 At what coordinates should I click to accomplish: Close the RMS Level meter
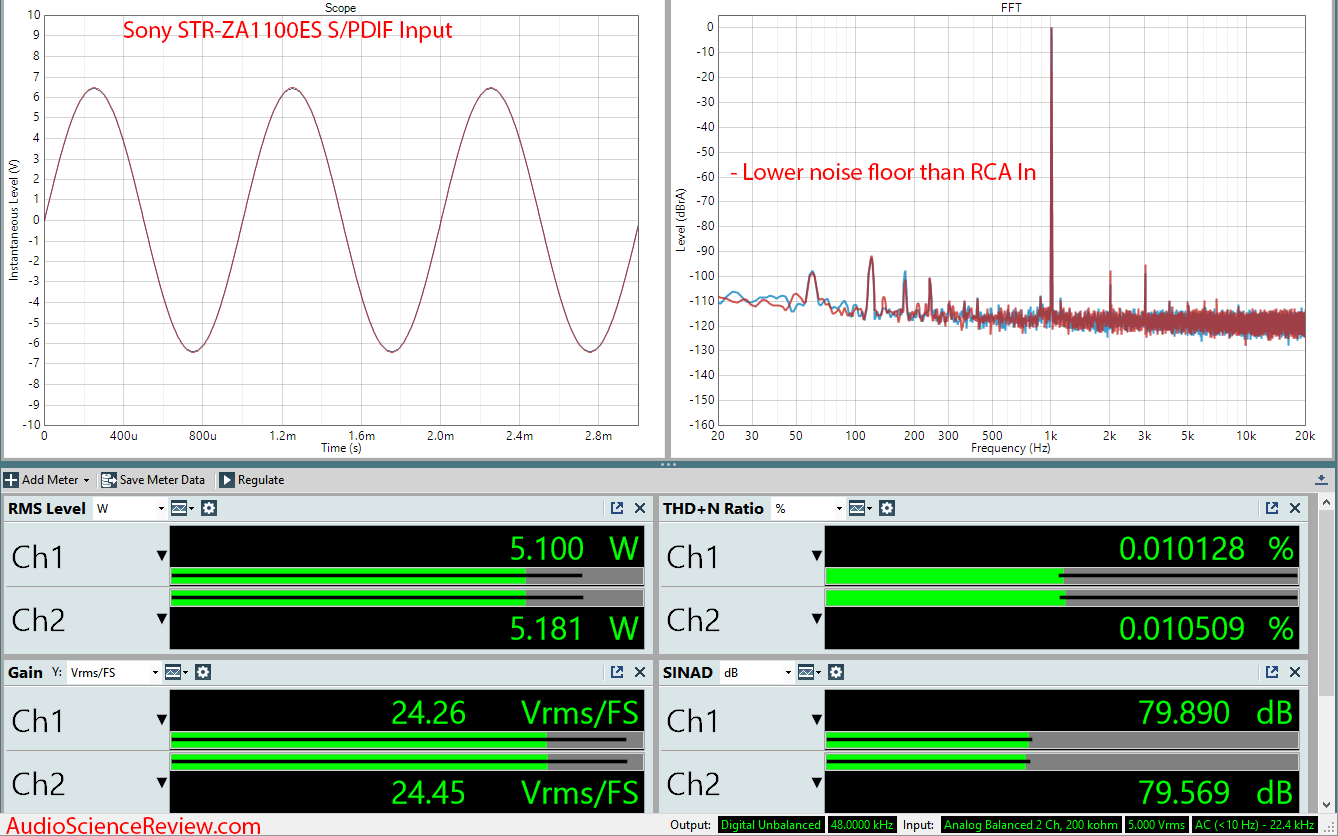point(640,508)
